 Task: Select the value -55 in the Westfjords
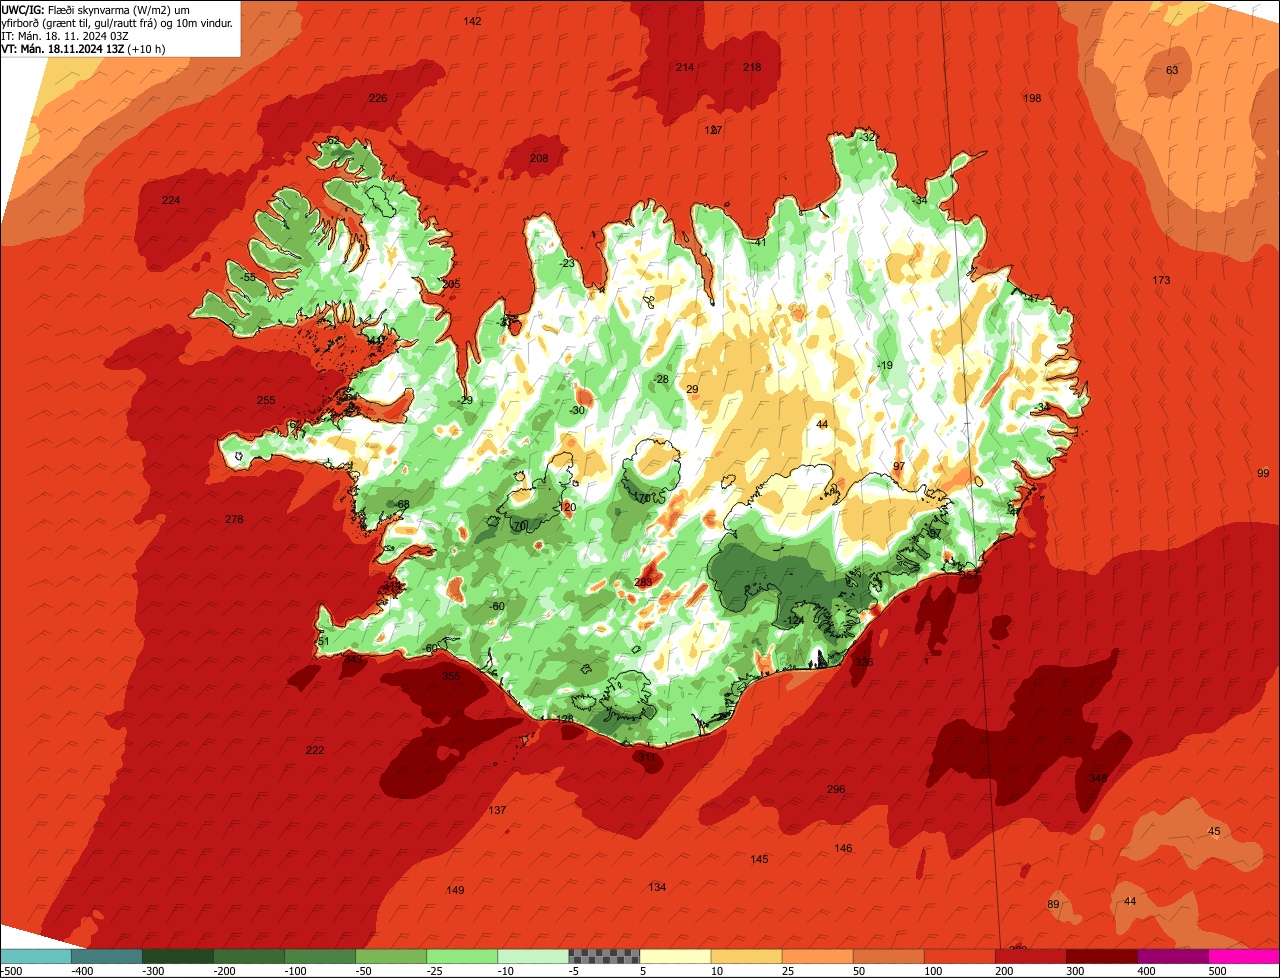pyautogui.click(x=247, y=277)
